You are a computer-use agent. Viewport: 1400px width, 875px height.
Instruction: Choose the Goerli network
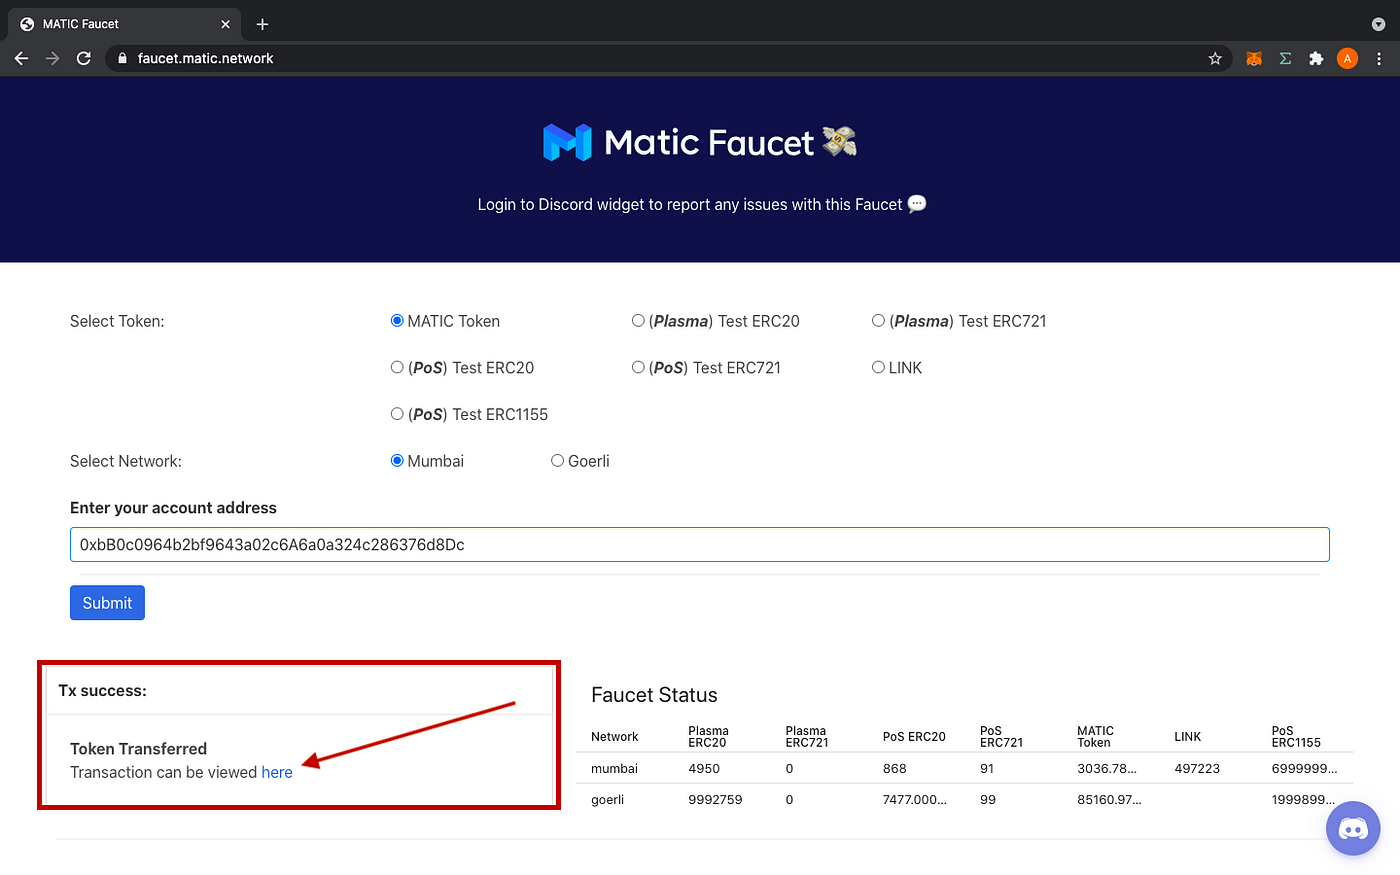point(557,461)
